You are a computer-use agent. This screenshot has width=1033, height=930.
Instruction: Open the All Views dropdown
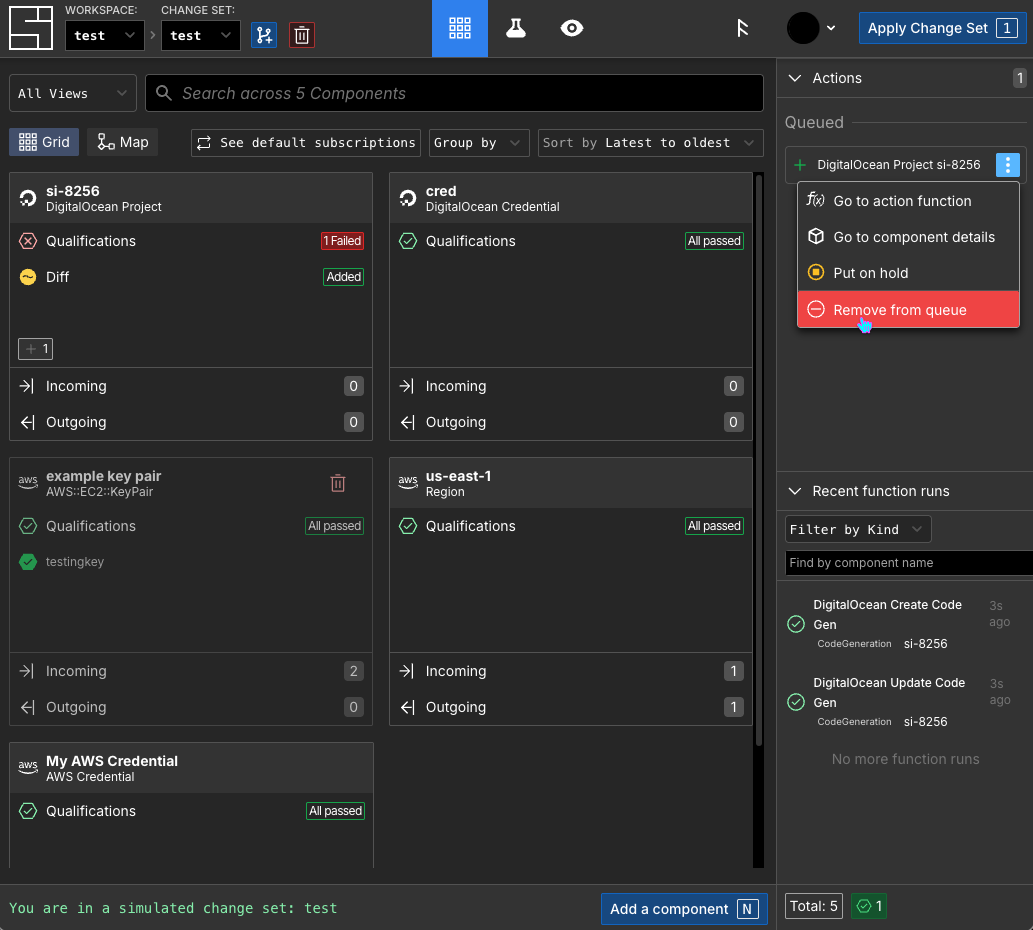(73, 93)
